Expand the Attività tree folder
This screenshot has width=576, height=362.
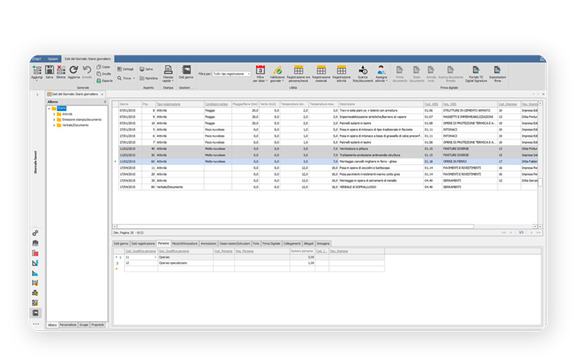tap(54, 114)
